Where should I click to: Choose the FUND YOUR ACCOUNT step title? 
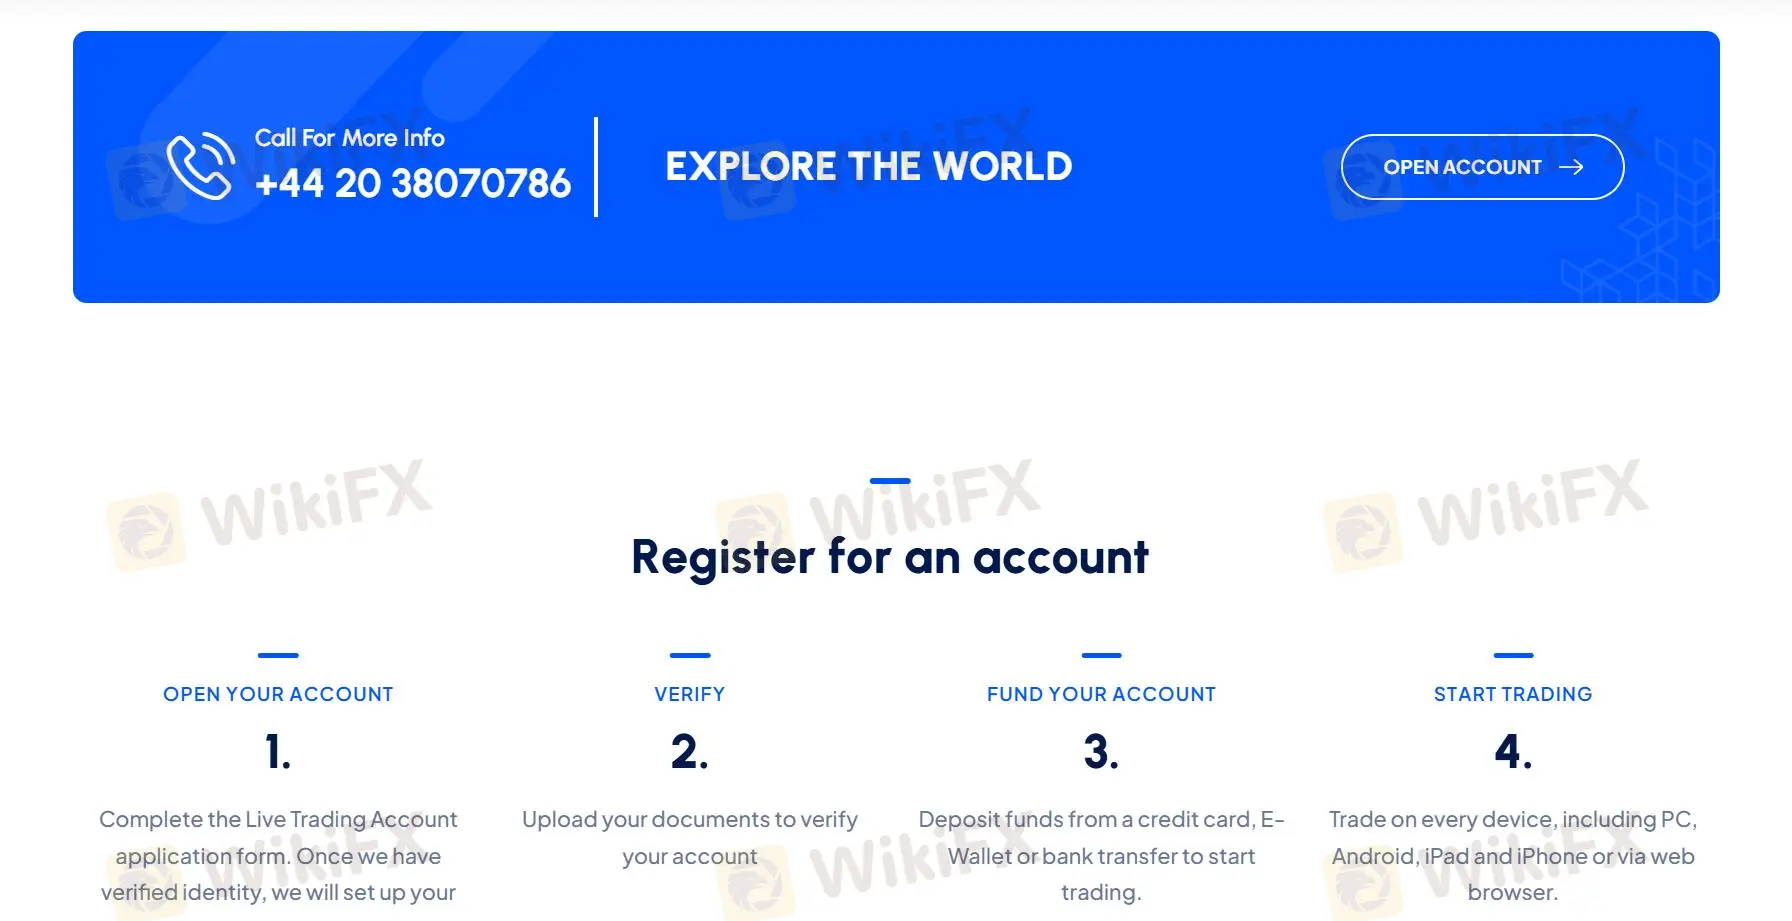pos(1101,694)
